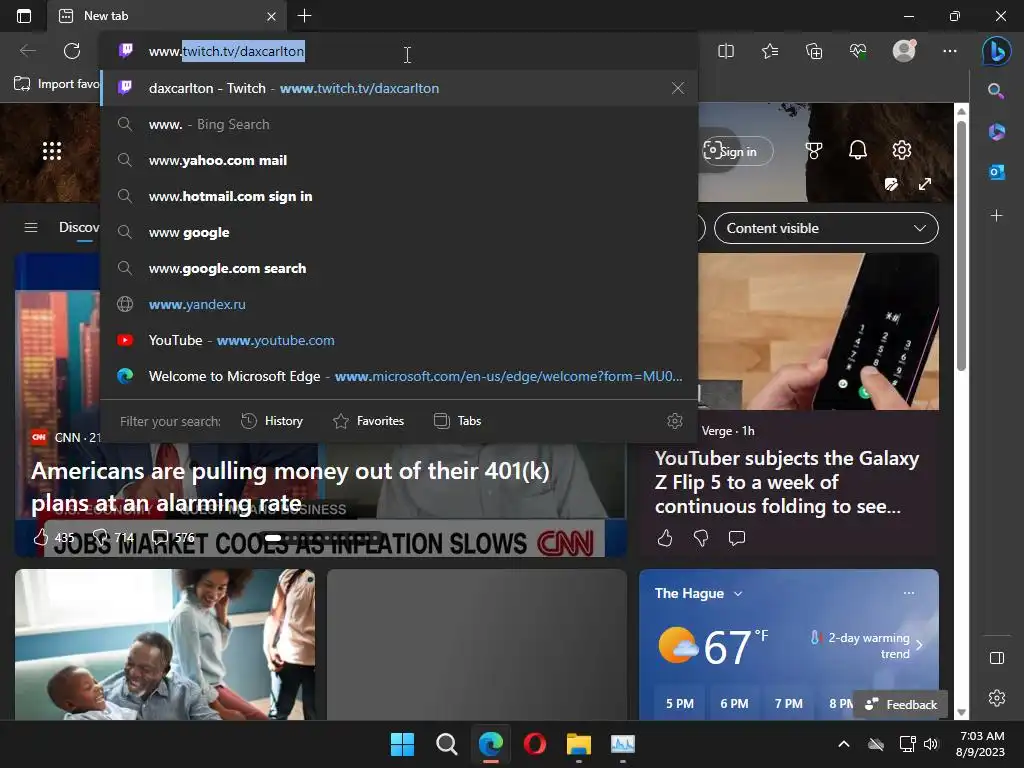
Task: Open split screen view icon
Action: pos(726,51)
